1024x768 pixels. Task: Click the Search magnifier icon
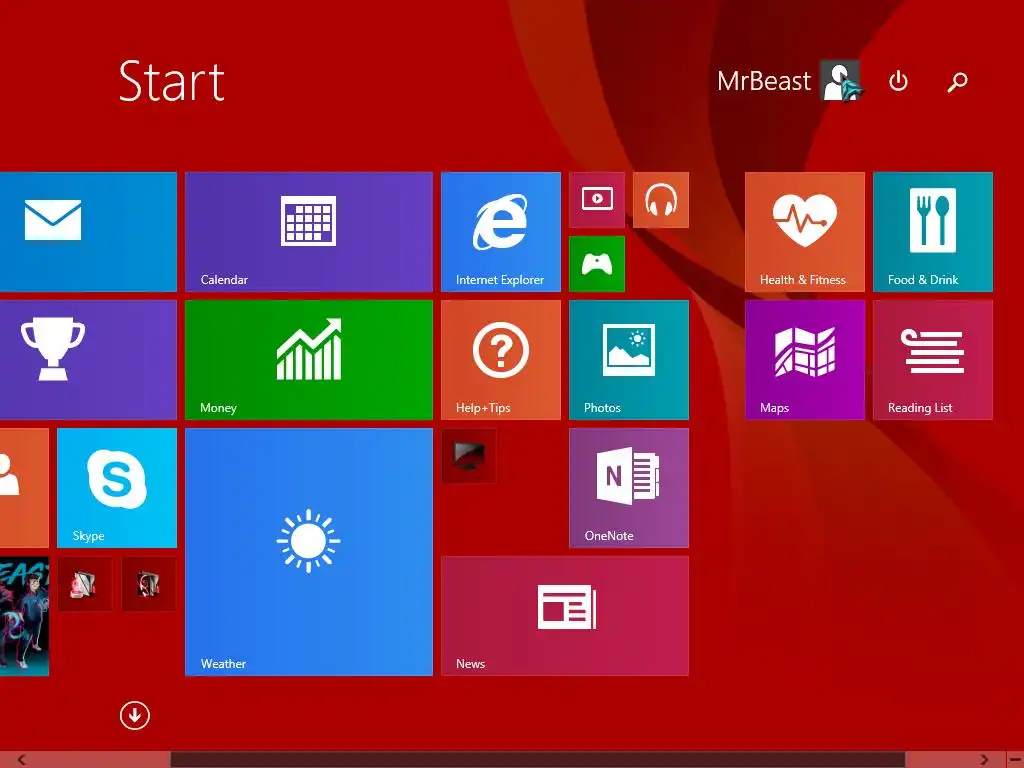coord(957,82)
